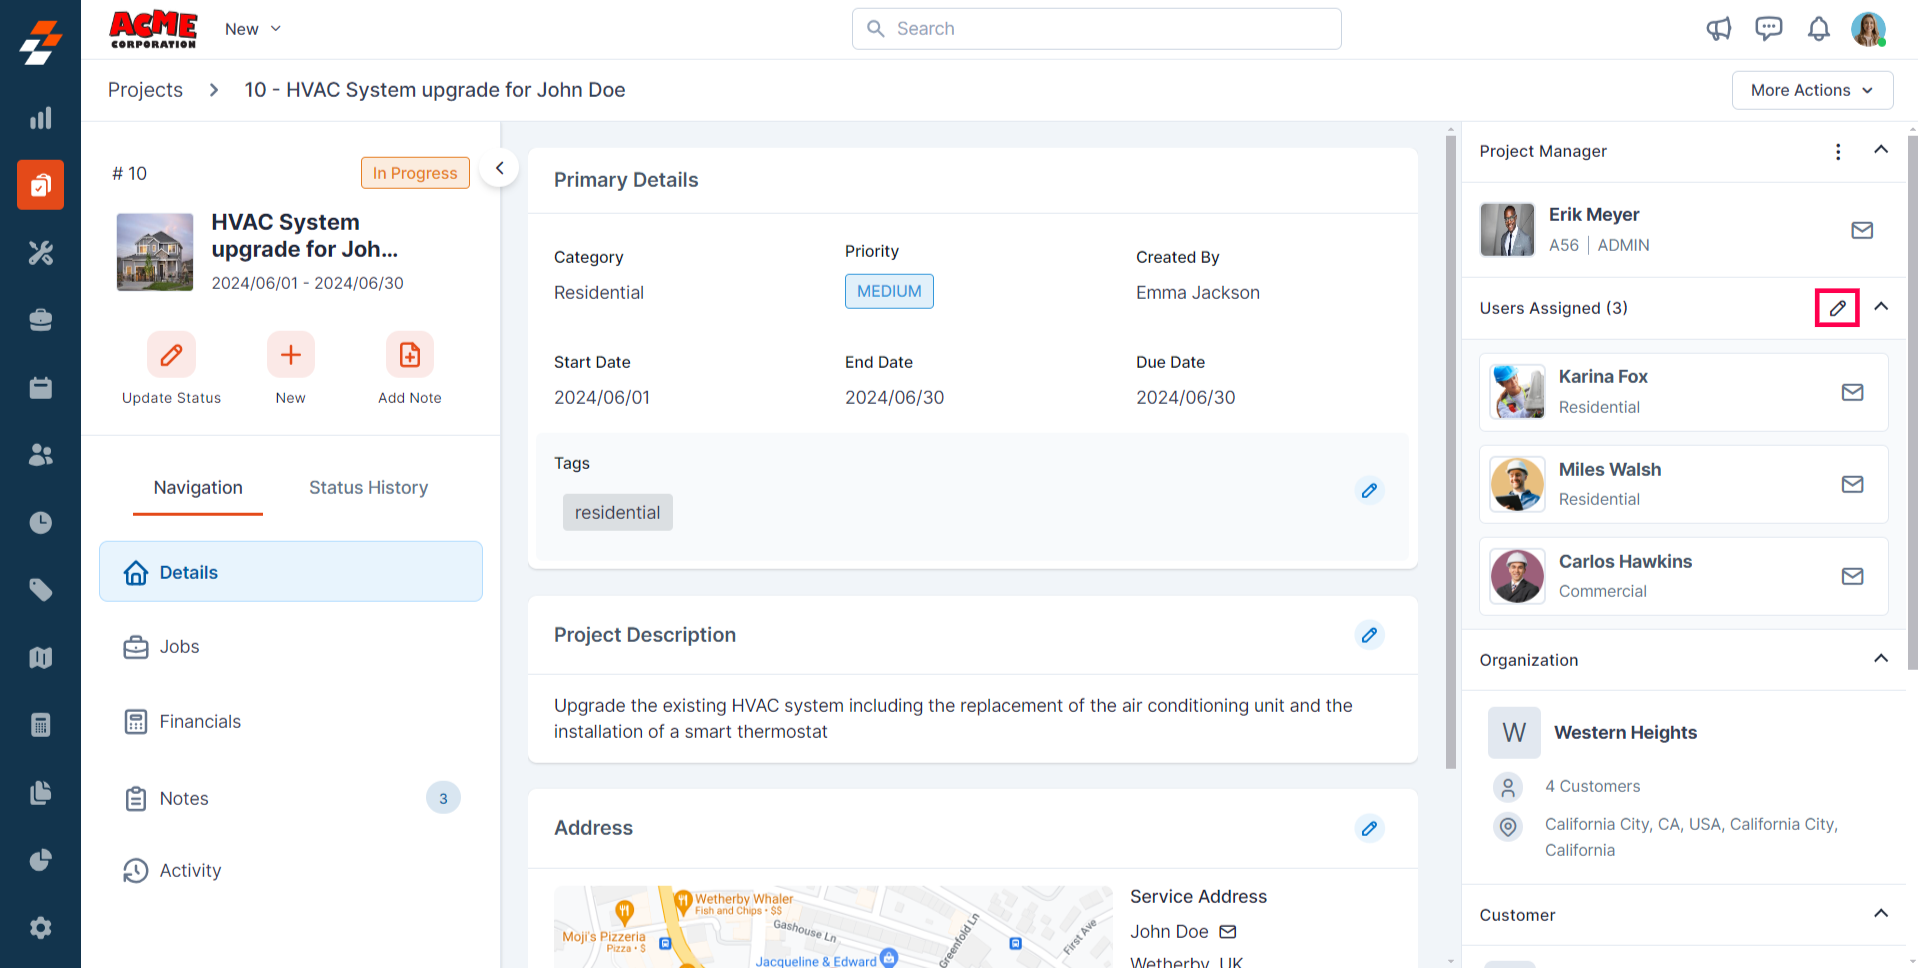Edit the Users Assigned list
1918x968 pixels.
(1837, 308)
